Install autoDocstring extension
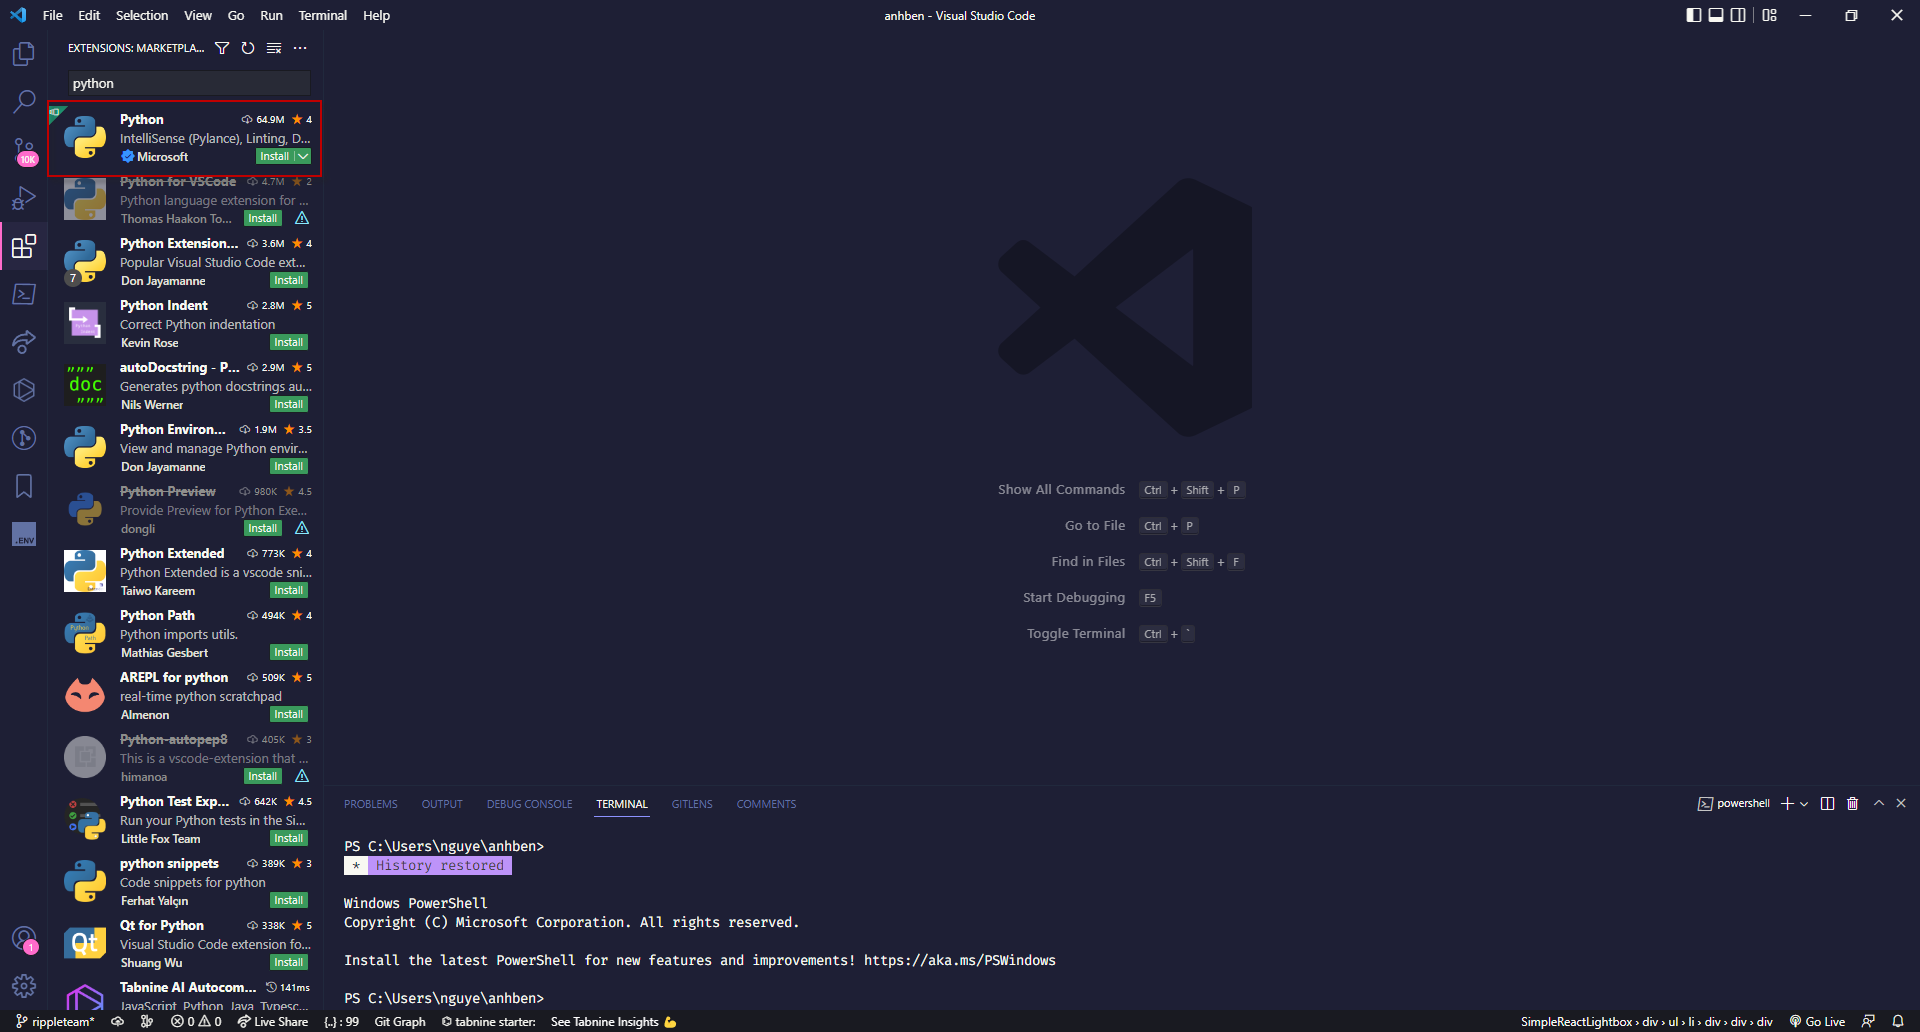This screenshot has height=1032, width=1920. point(289,404)
